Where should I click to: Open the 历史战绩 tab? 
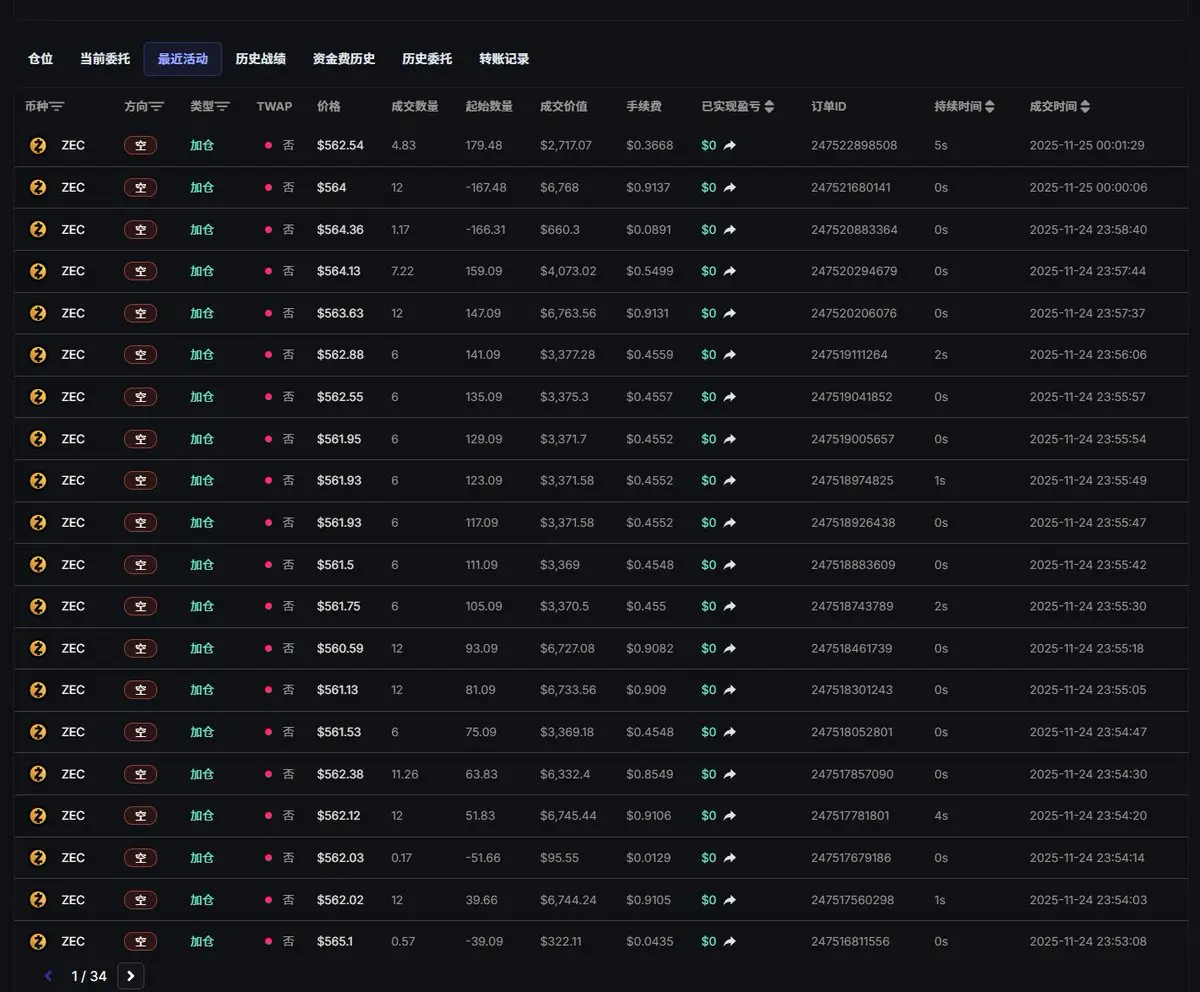pyautogui.click(x=261, y=59)
